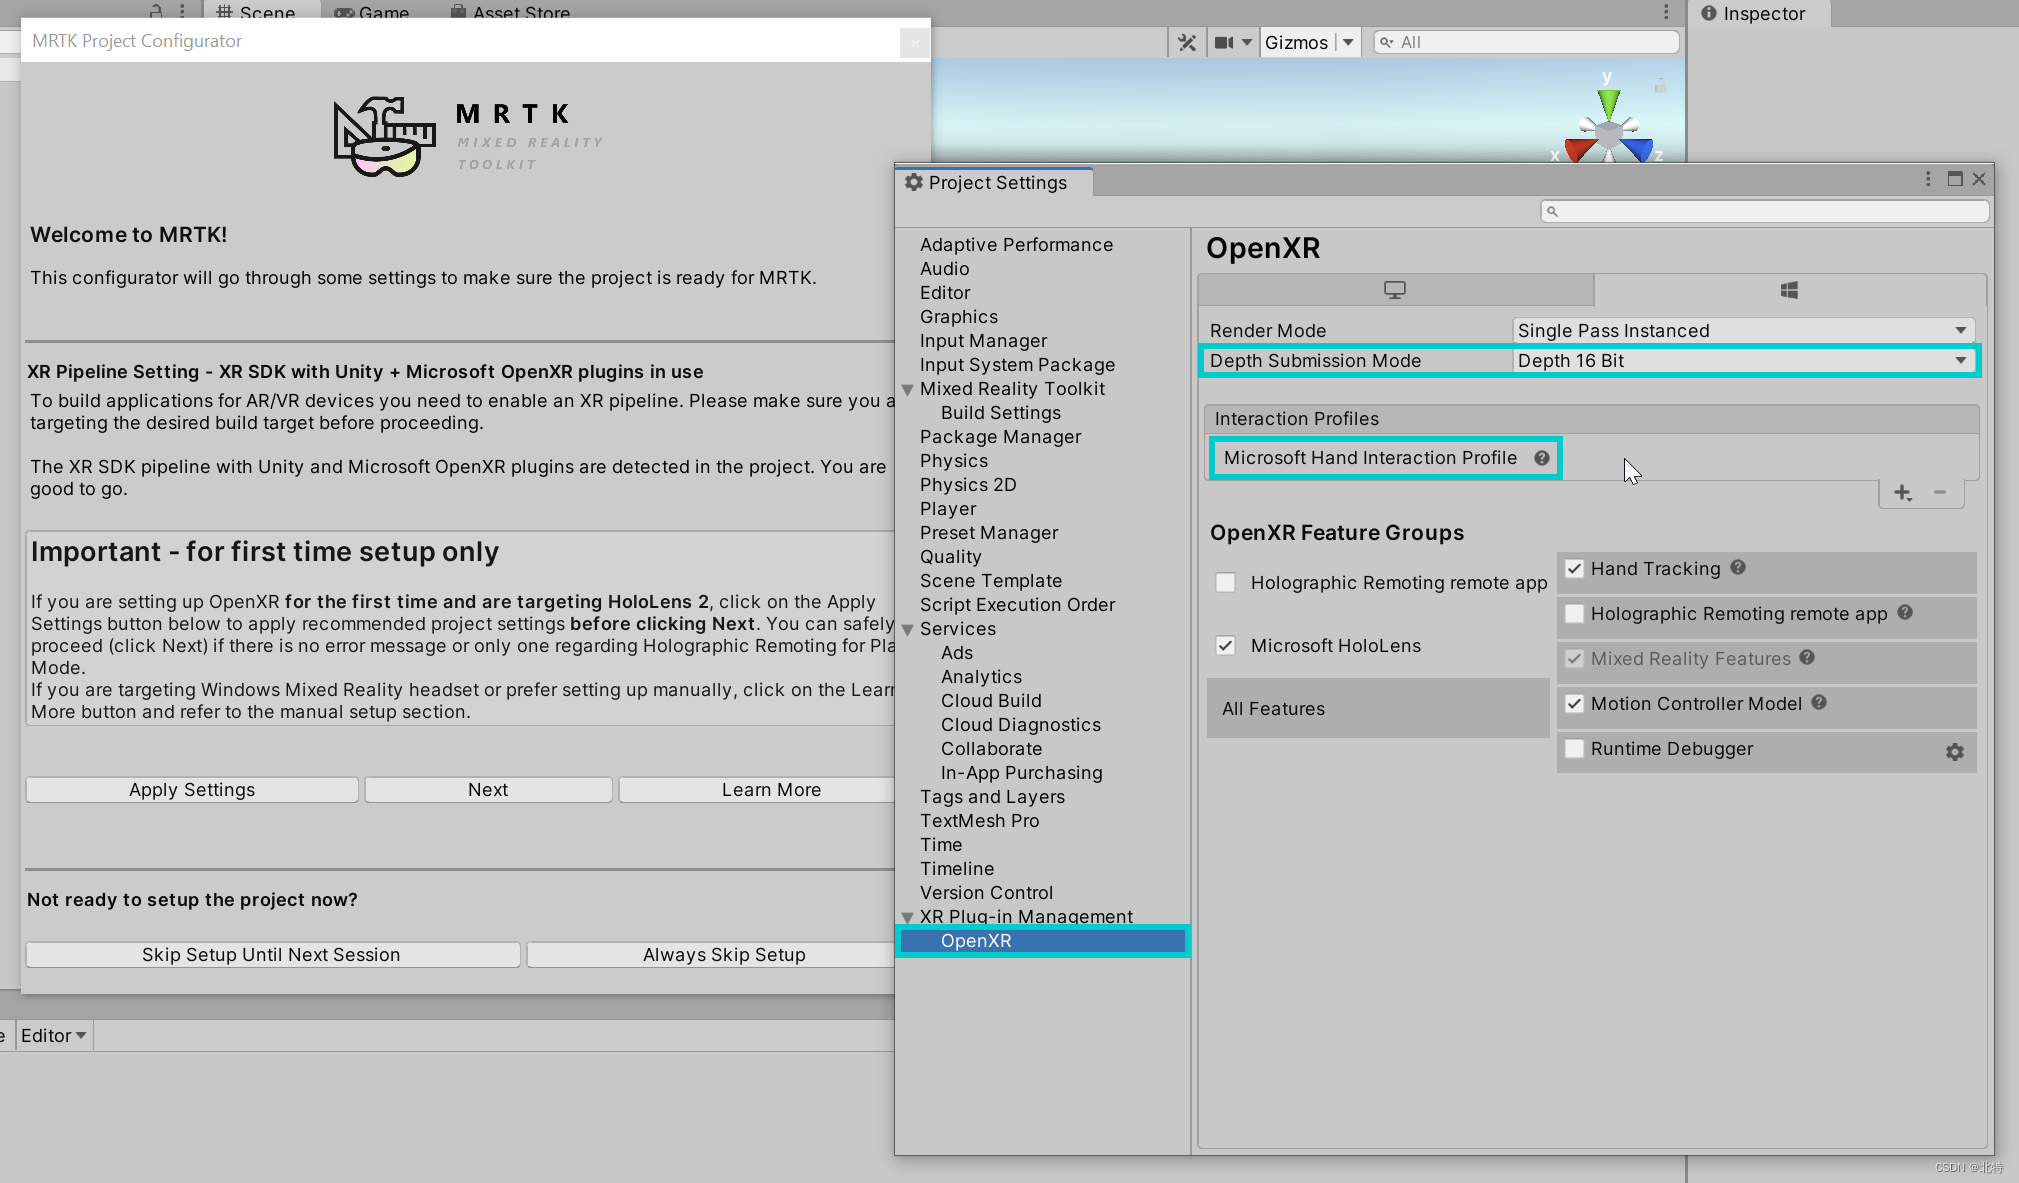Screen dimensions: 2019x1183
Task: Open Version Control settings
Action: [986, 893]
